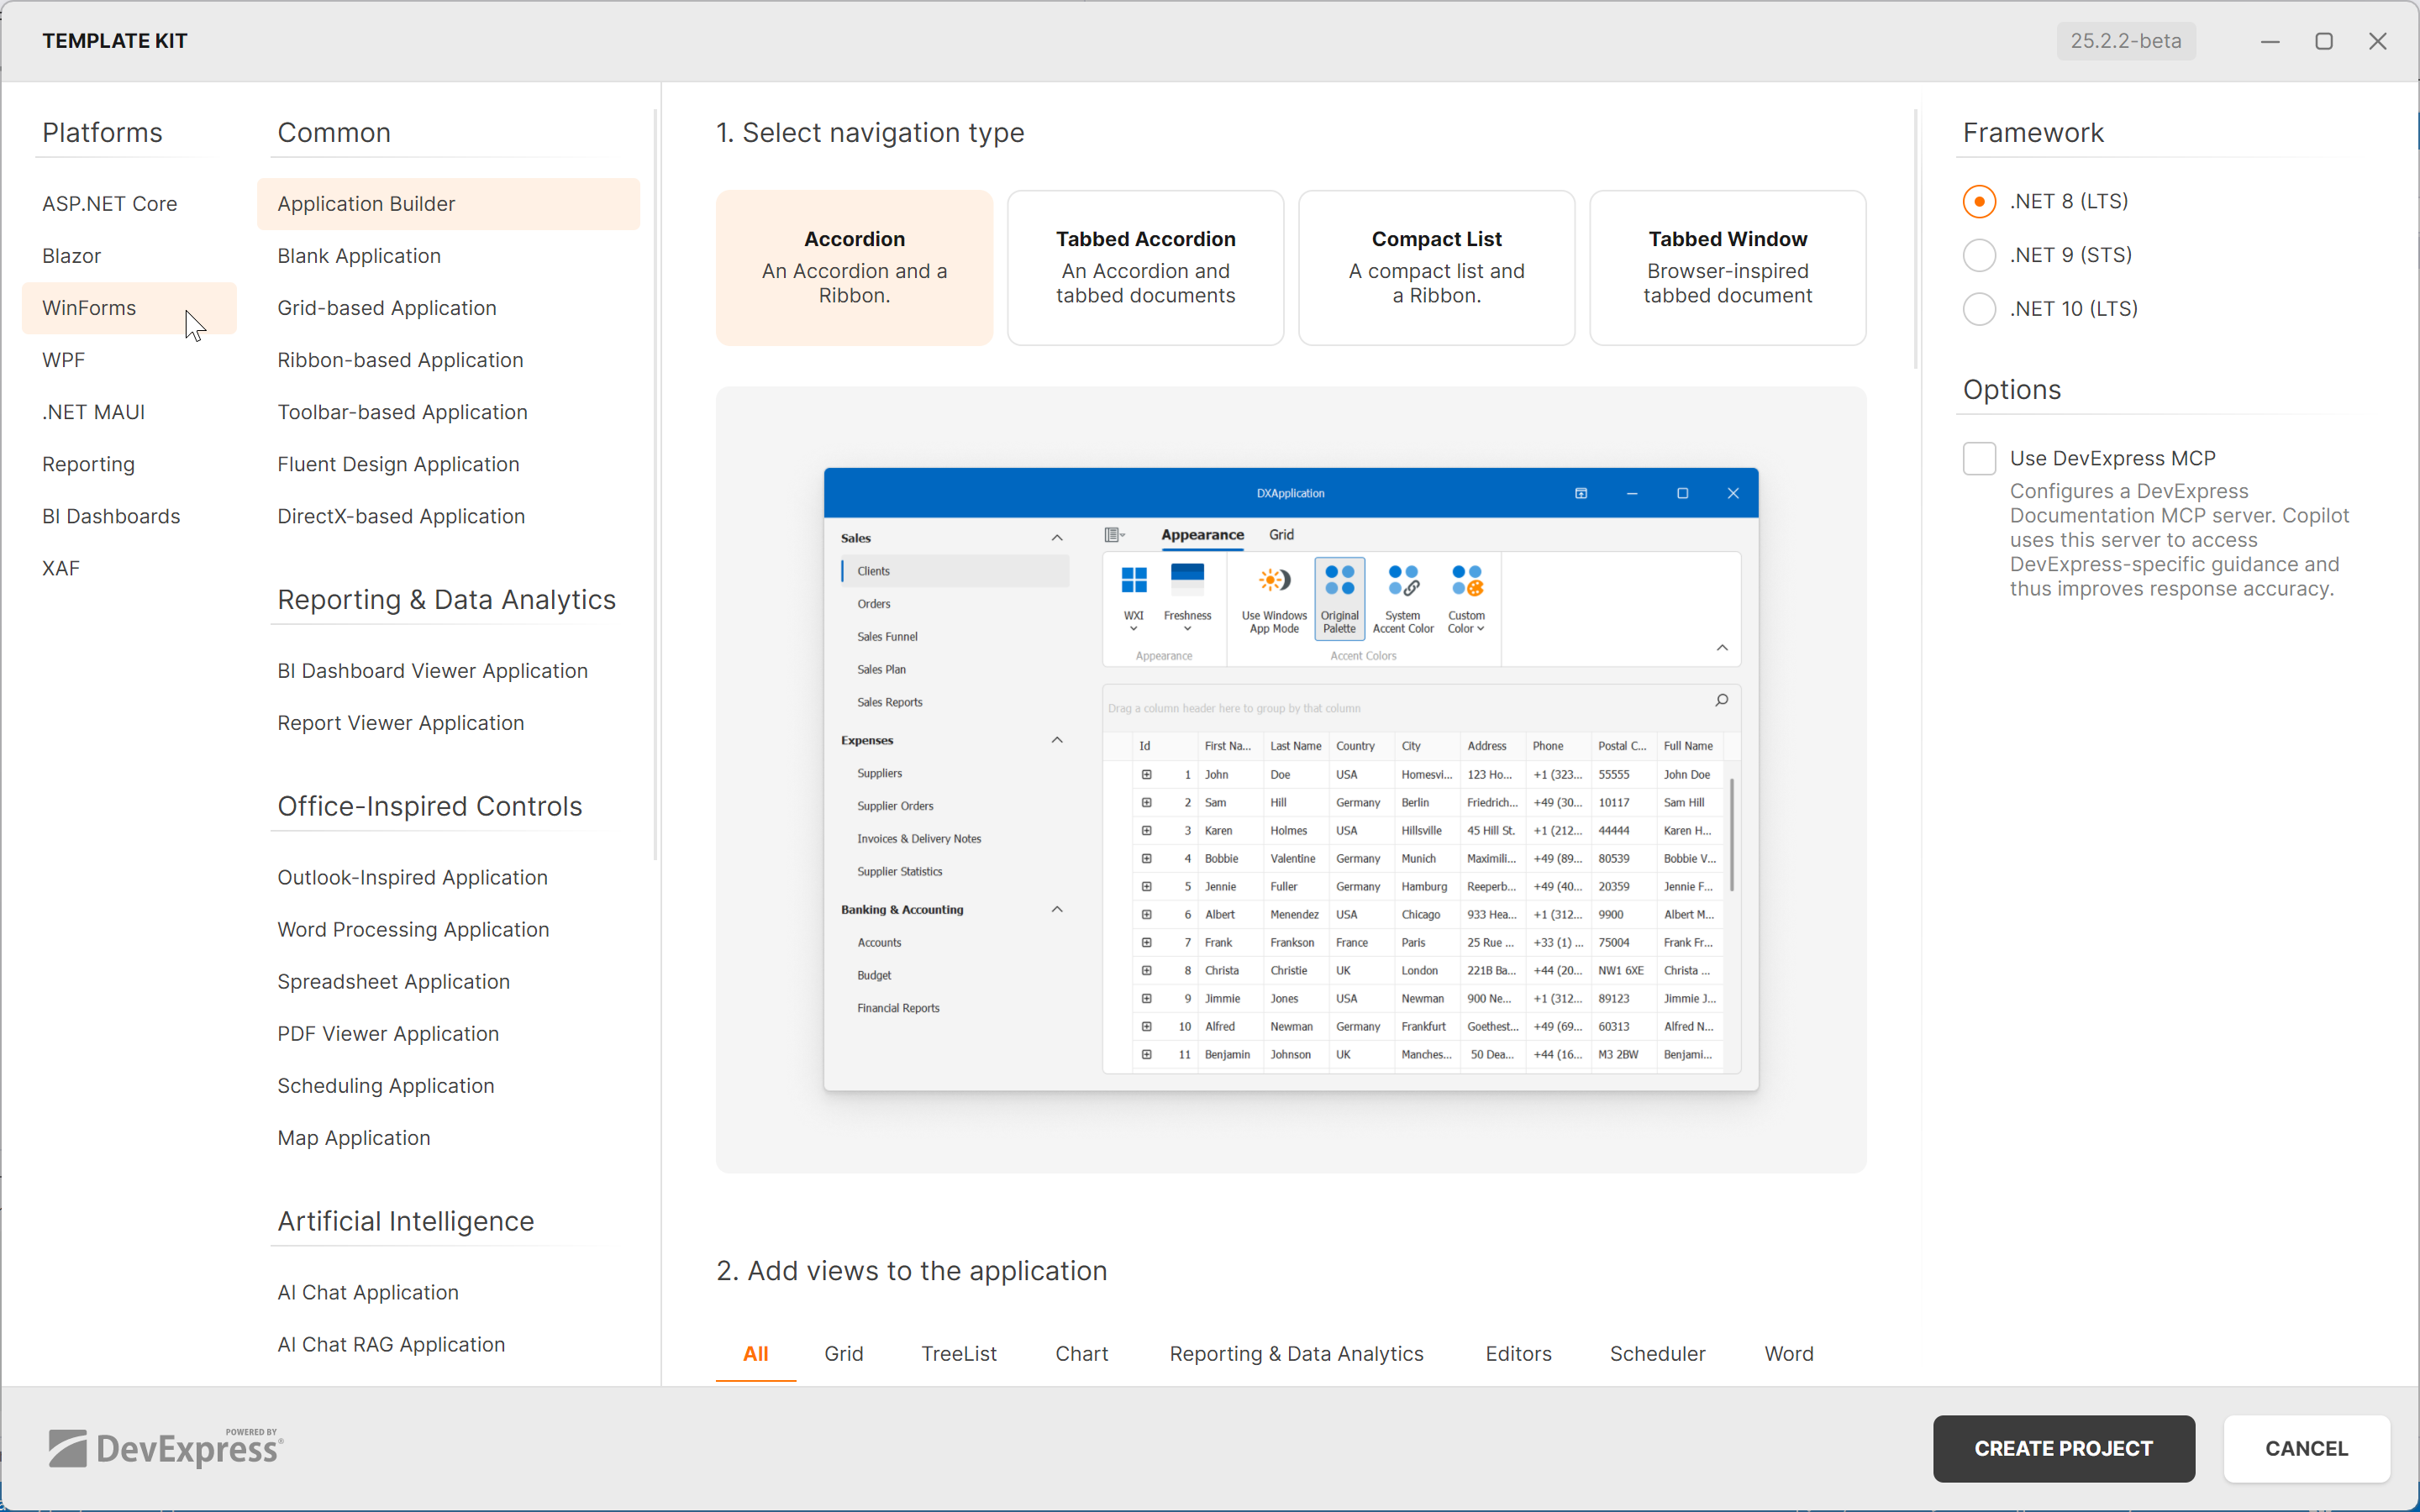Collapse the Expenses accordion group

point(1057,740)
